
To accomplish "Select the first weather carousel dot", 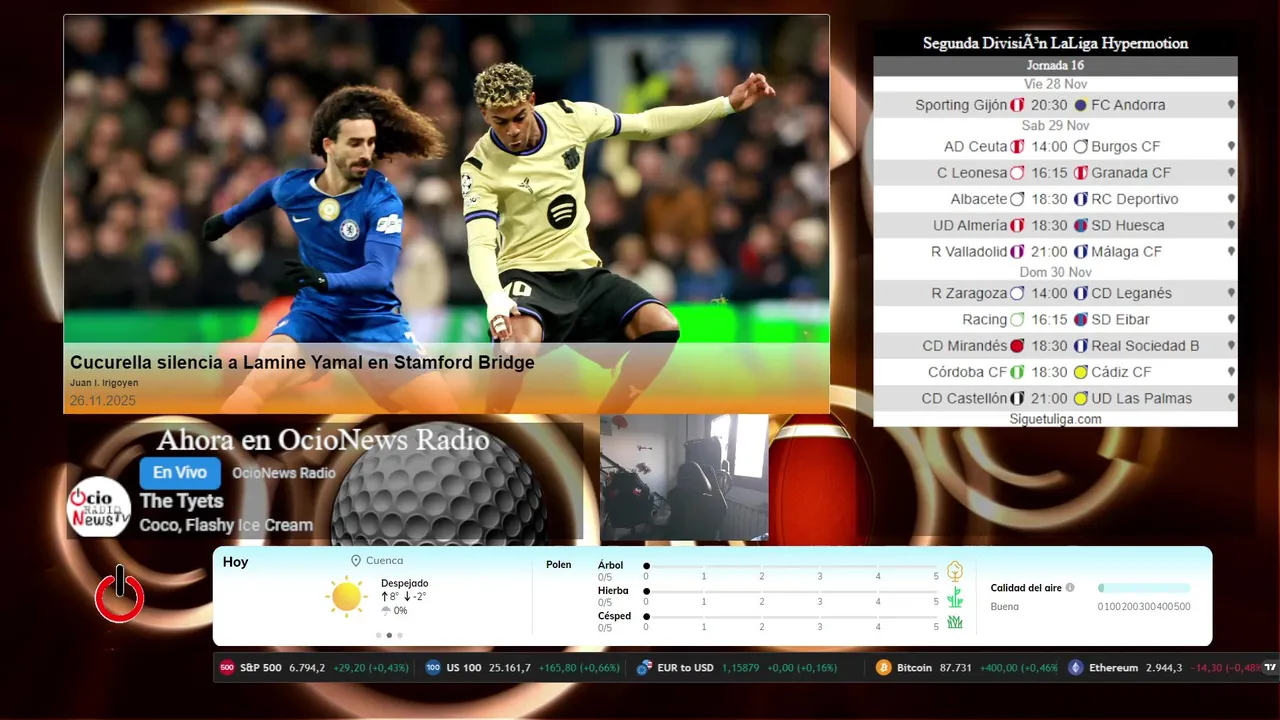I will point(378,635).
